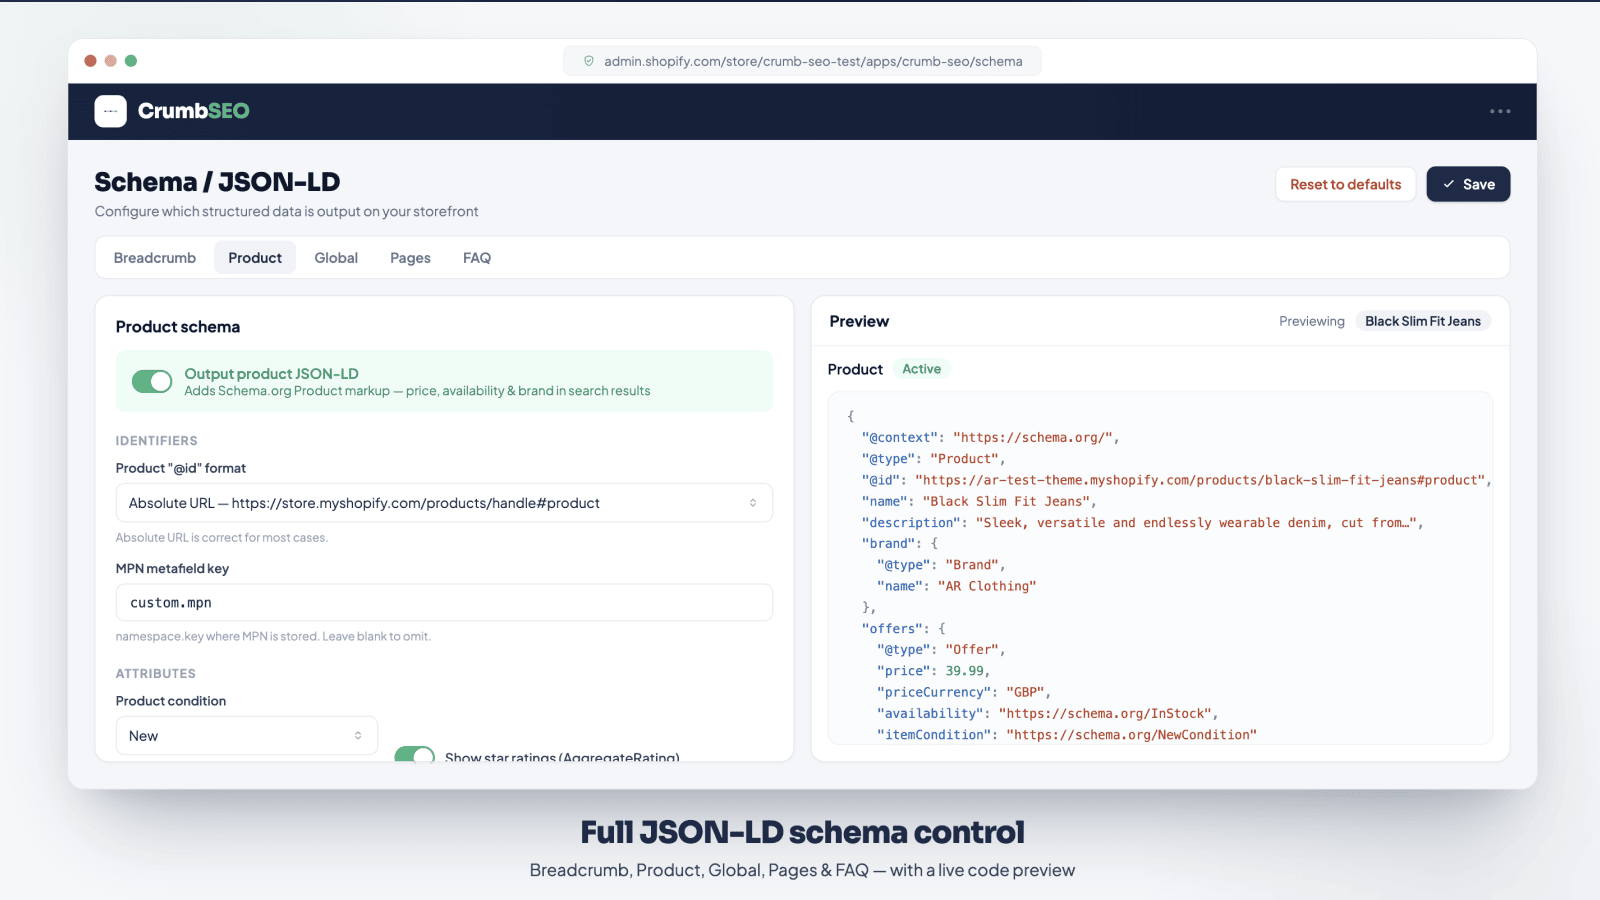This screenshot has width=1600, height=900.
Task: Click the "availability" InStock line
Action: click(1047, 714)
